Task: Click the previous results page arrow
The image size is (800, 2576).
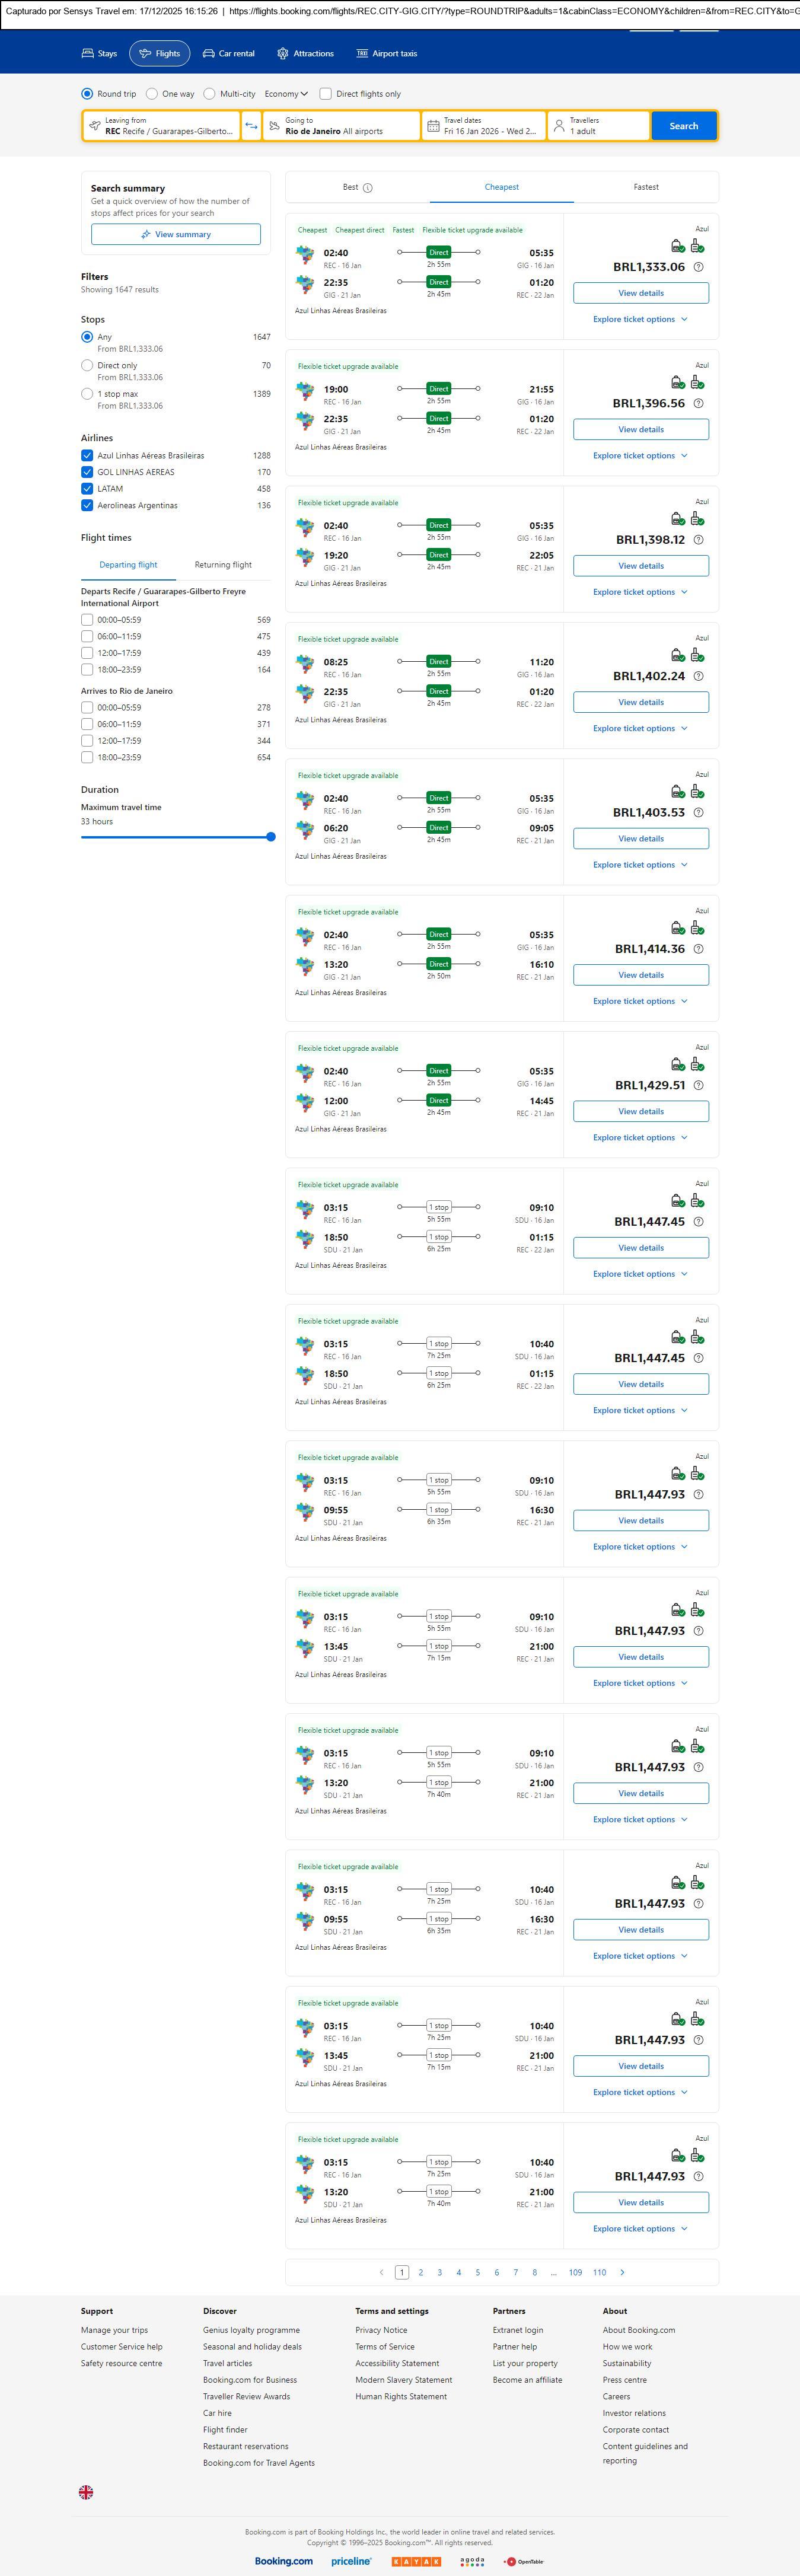Action: 381,2272
